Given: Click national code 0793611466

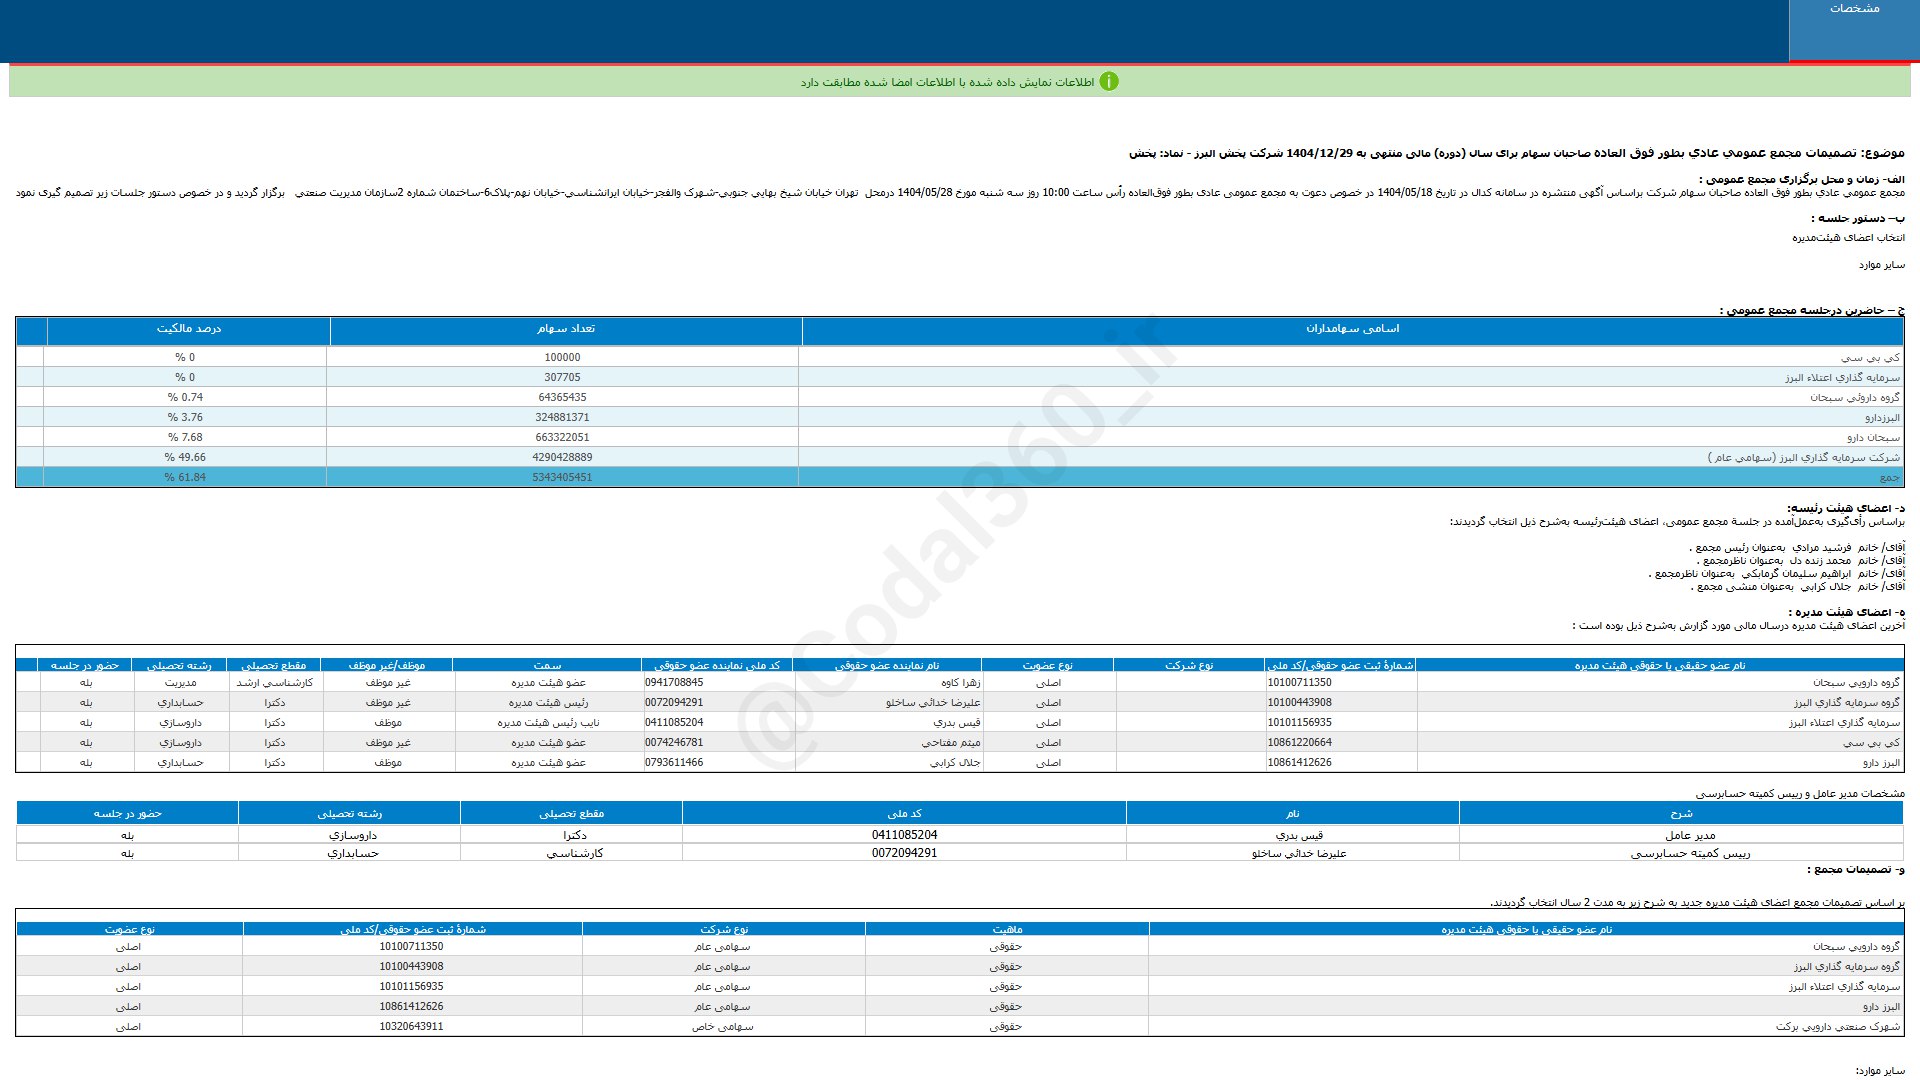Looking at the screenshot, I should pyautogui.click(x=674, y=763).
